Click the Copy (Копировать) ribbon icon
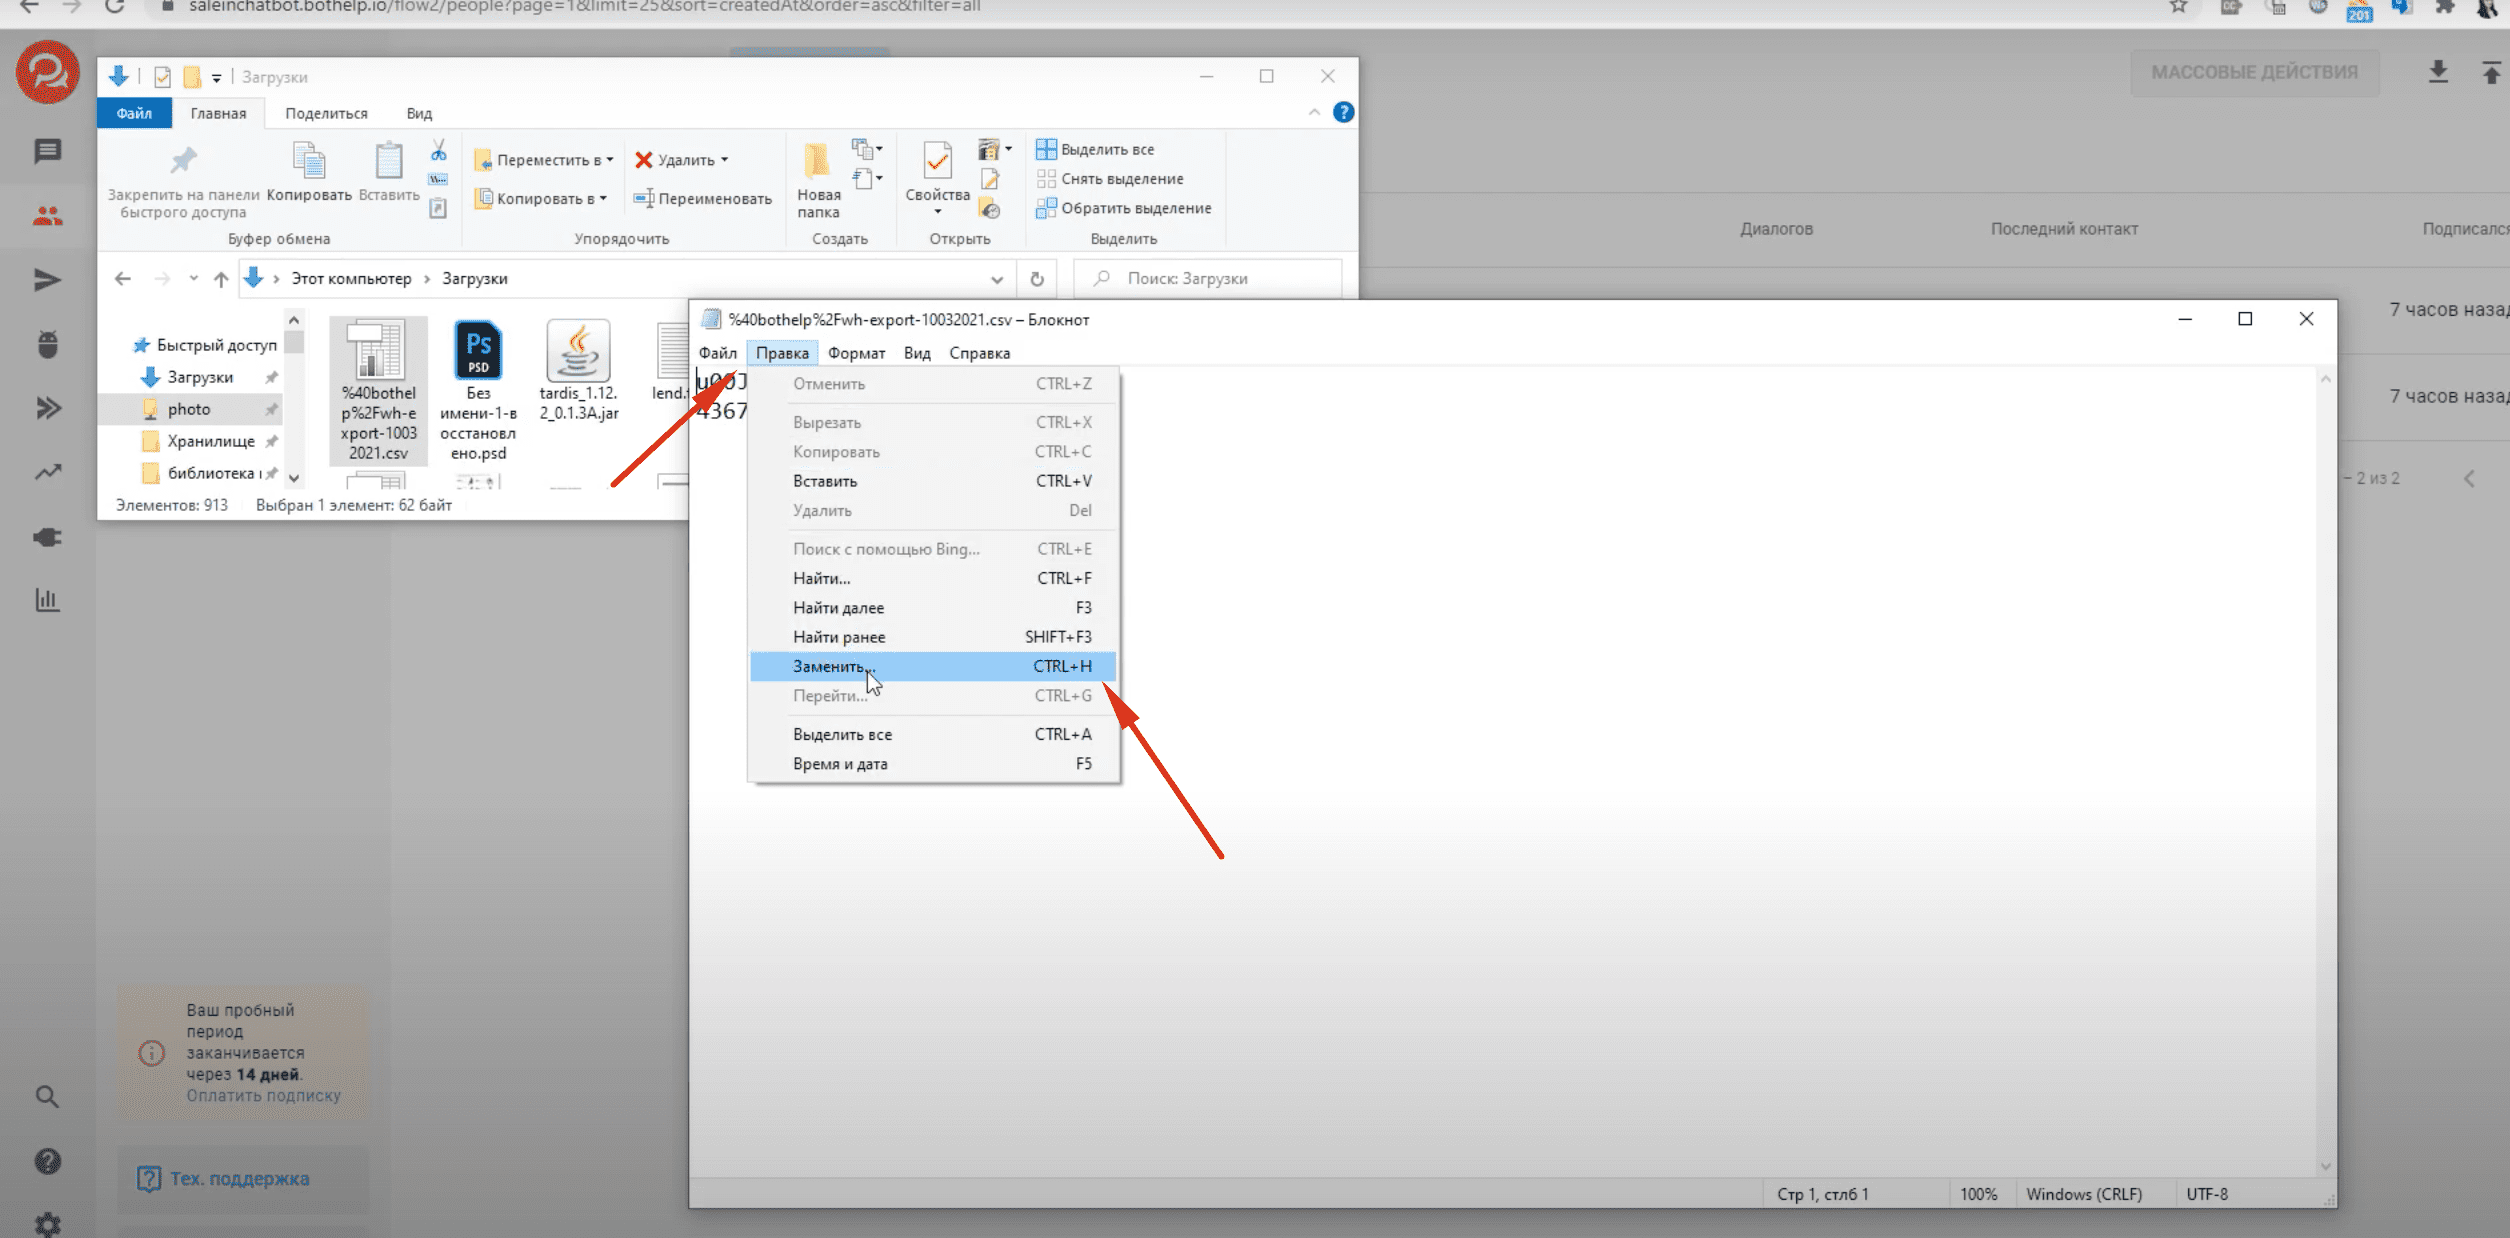 [x=308, y=160]
